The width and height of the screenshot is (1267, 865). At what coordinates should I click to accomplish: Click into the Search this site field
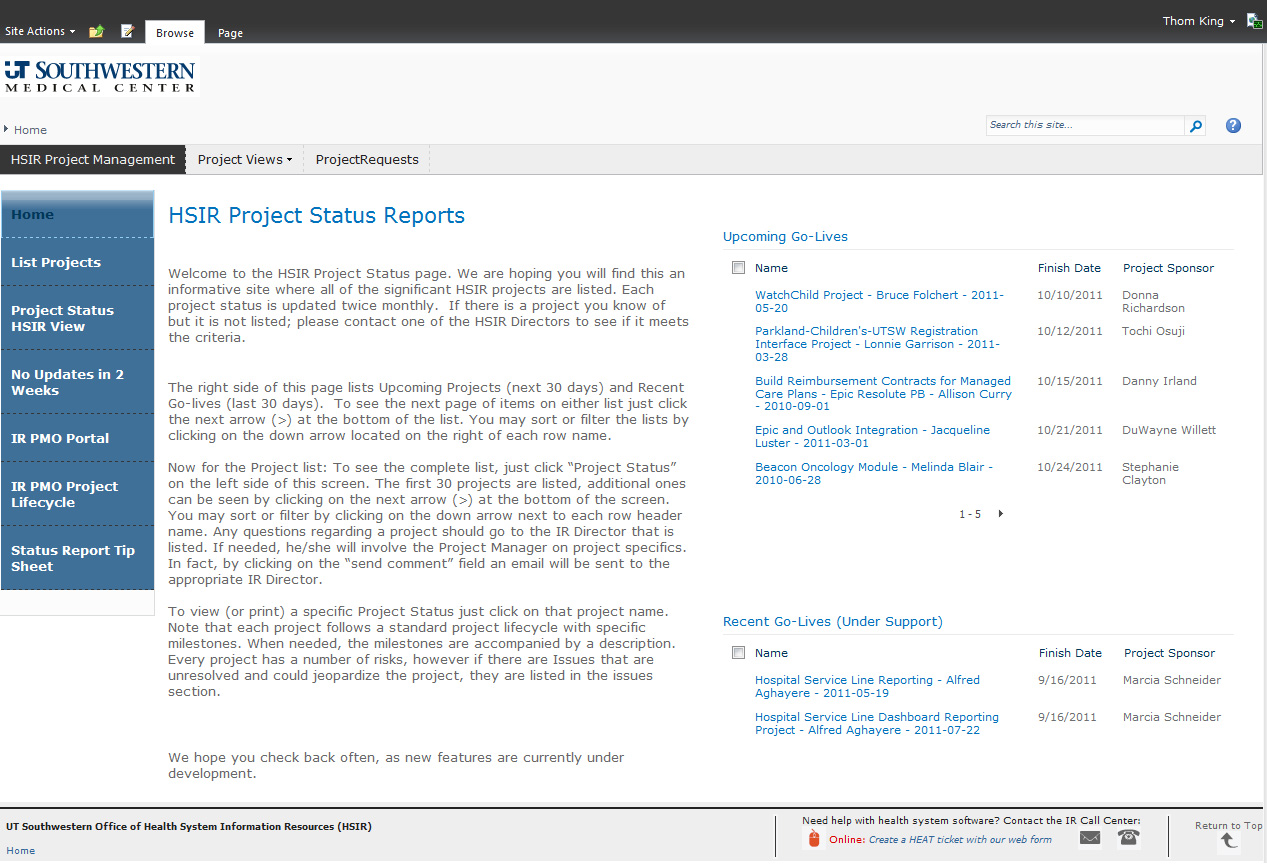pos(1084,125)
